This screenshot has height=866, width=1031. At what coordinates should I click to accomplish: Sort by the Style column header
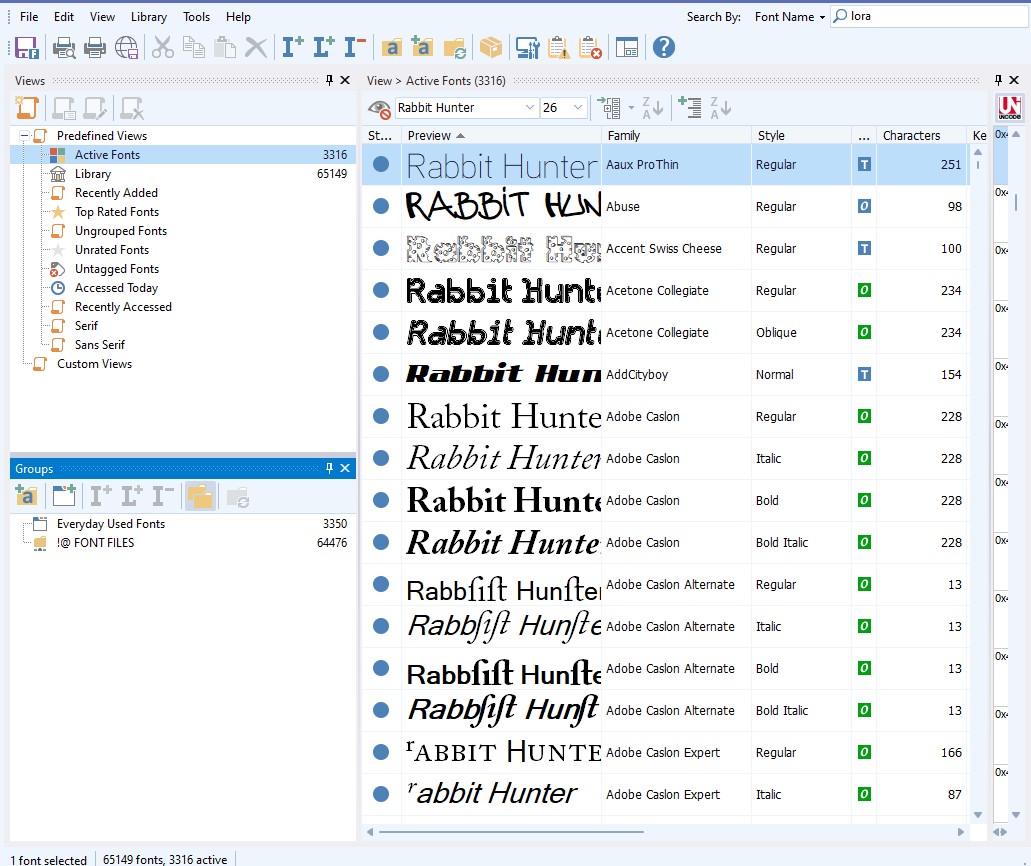[x=801, y=135]
